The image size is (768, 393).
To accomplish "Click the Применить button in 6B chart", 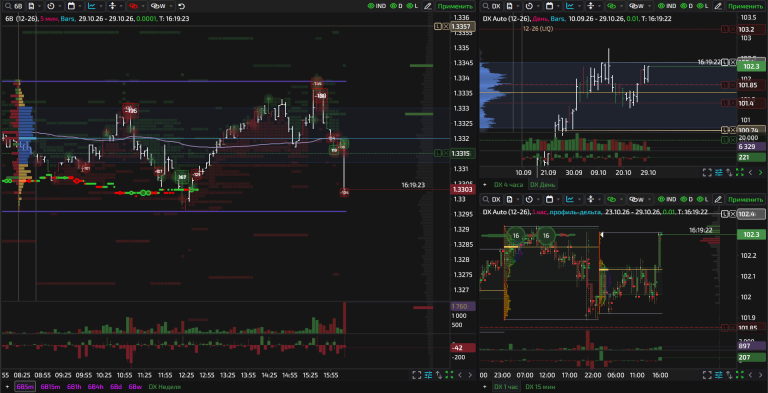I will click(455, 6).
